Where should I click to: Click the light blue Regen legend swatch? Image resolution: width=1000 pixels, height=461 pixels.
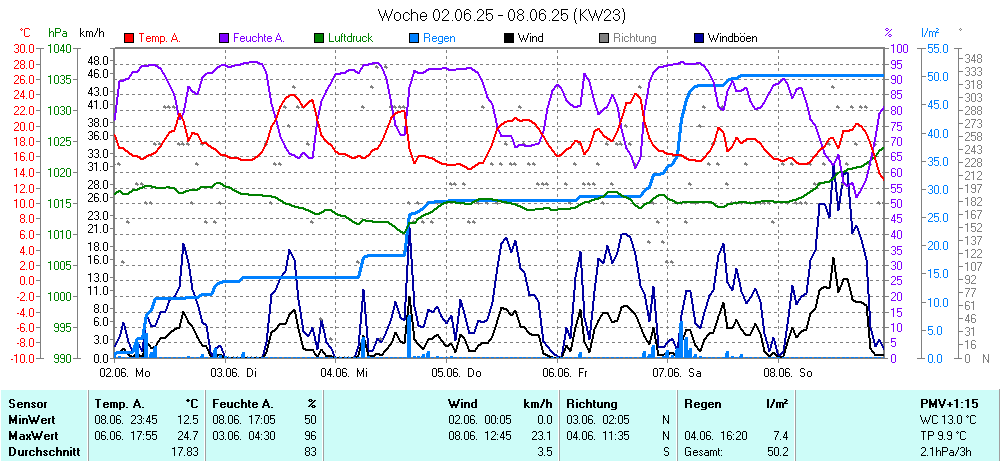415,38
